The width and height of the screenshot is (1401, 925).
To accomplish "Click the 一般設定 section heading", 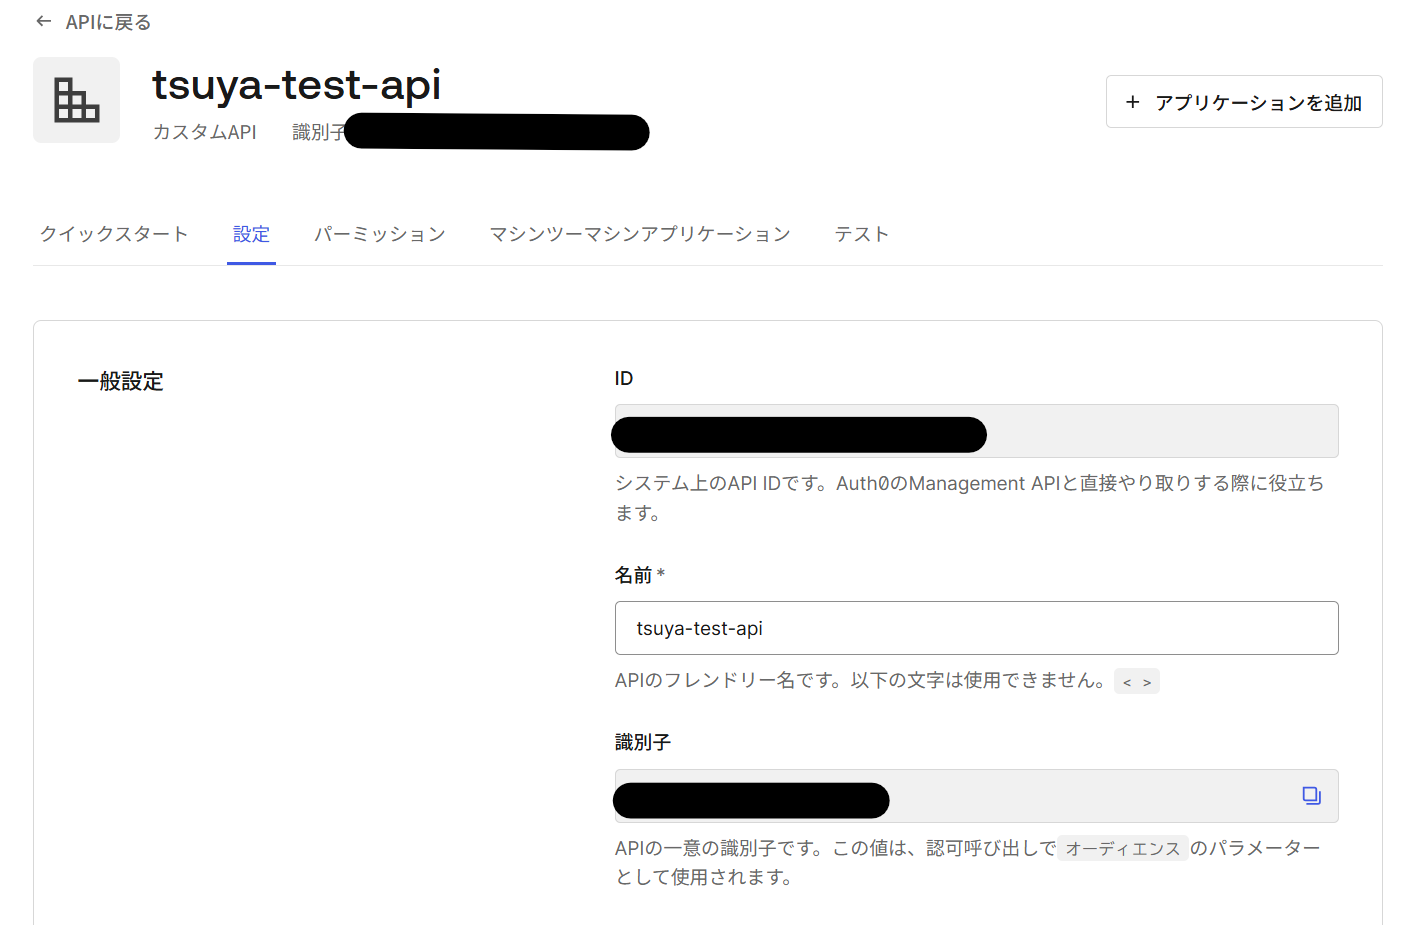I will coord(121,381).
